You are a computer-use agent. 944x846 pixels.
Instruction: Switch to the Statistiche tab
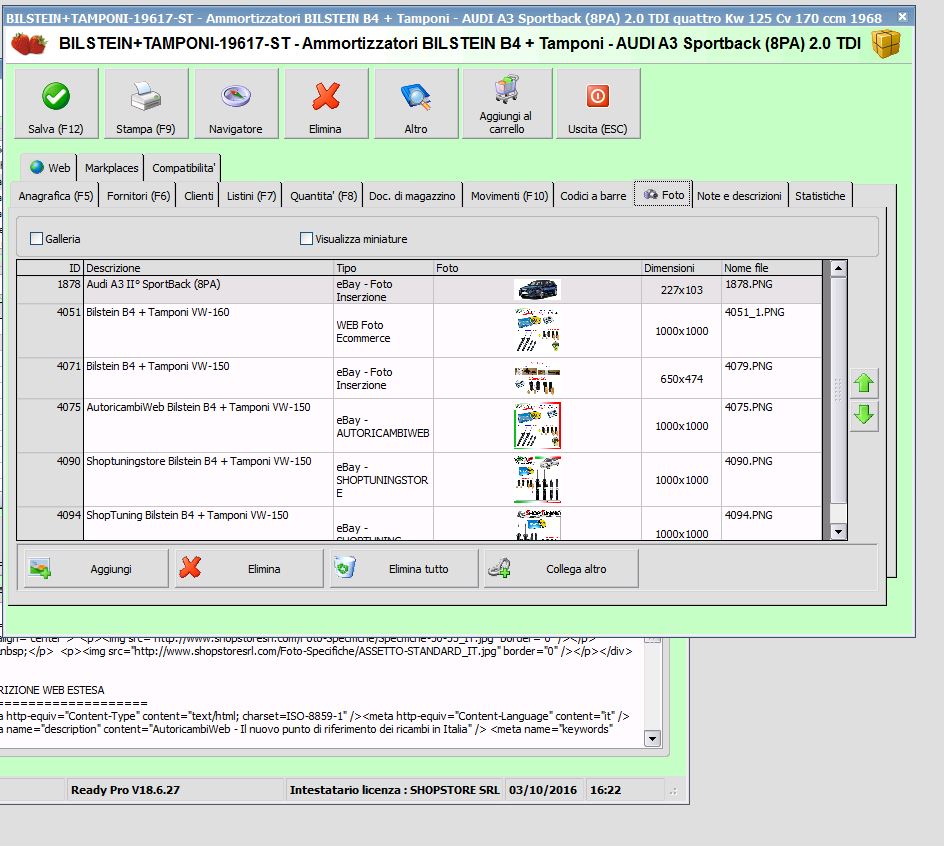click(820, 196)
